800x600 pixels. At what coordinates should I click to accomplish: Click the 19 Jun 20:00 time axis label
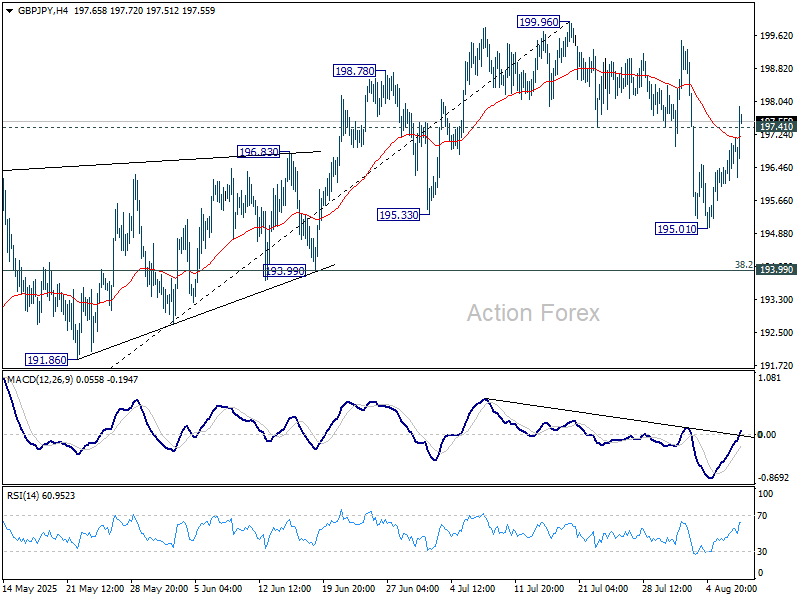pyautogui.click(x=348, y=591)
